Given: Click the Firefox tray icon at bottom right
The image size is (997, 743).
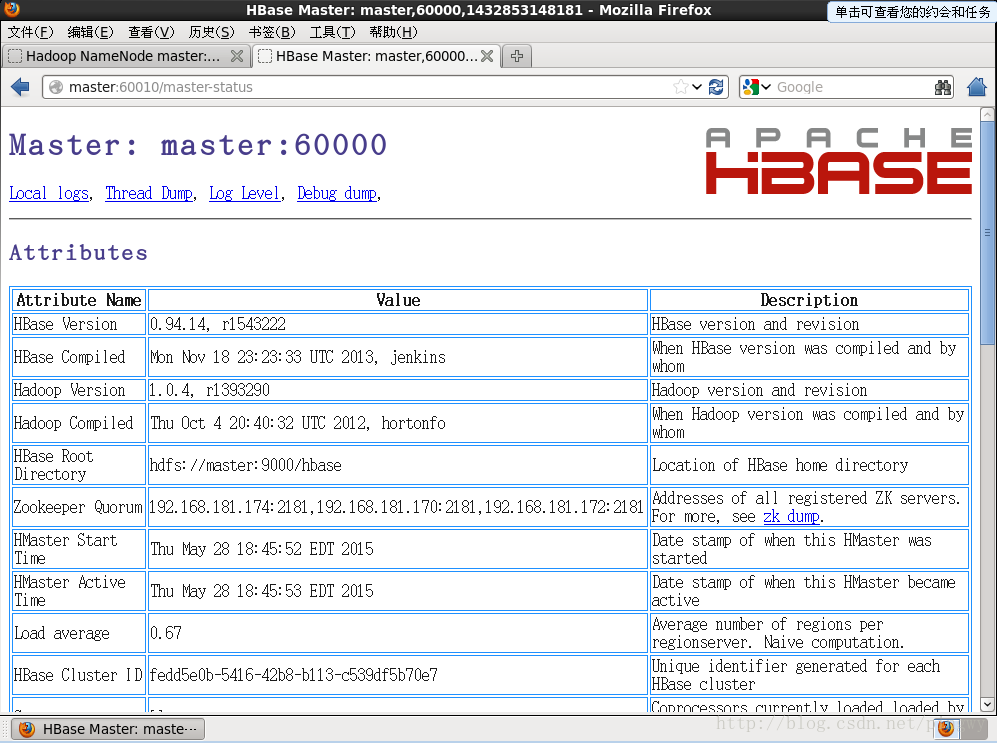Looking at the screenshot, I should click(946, 728).
